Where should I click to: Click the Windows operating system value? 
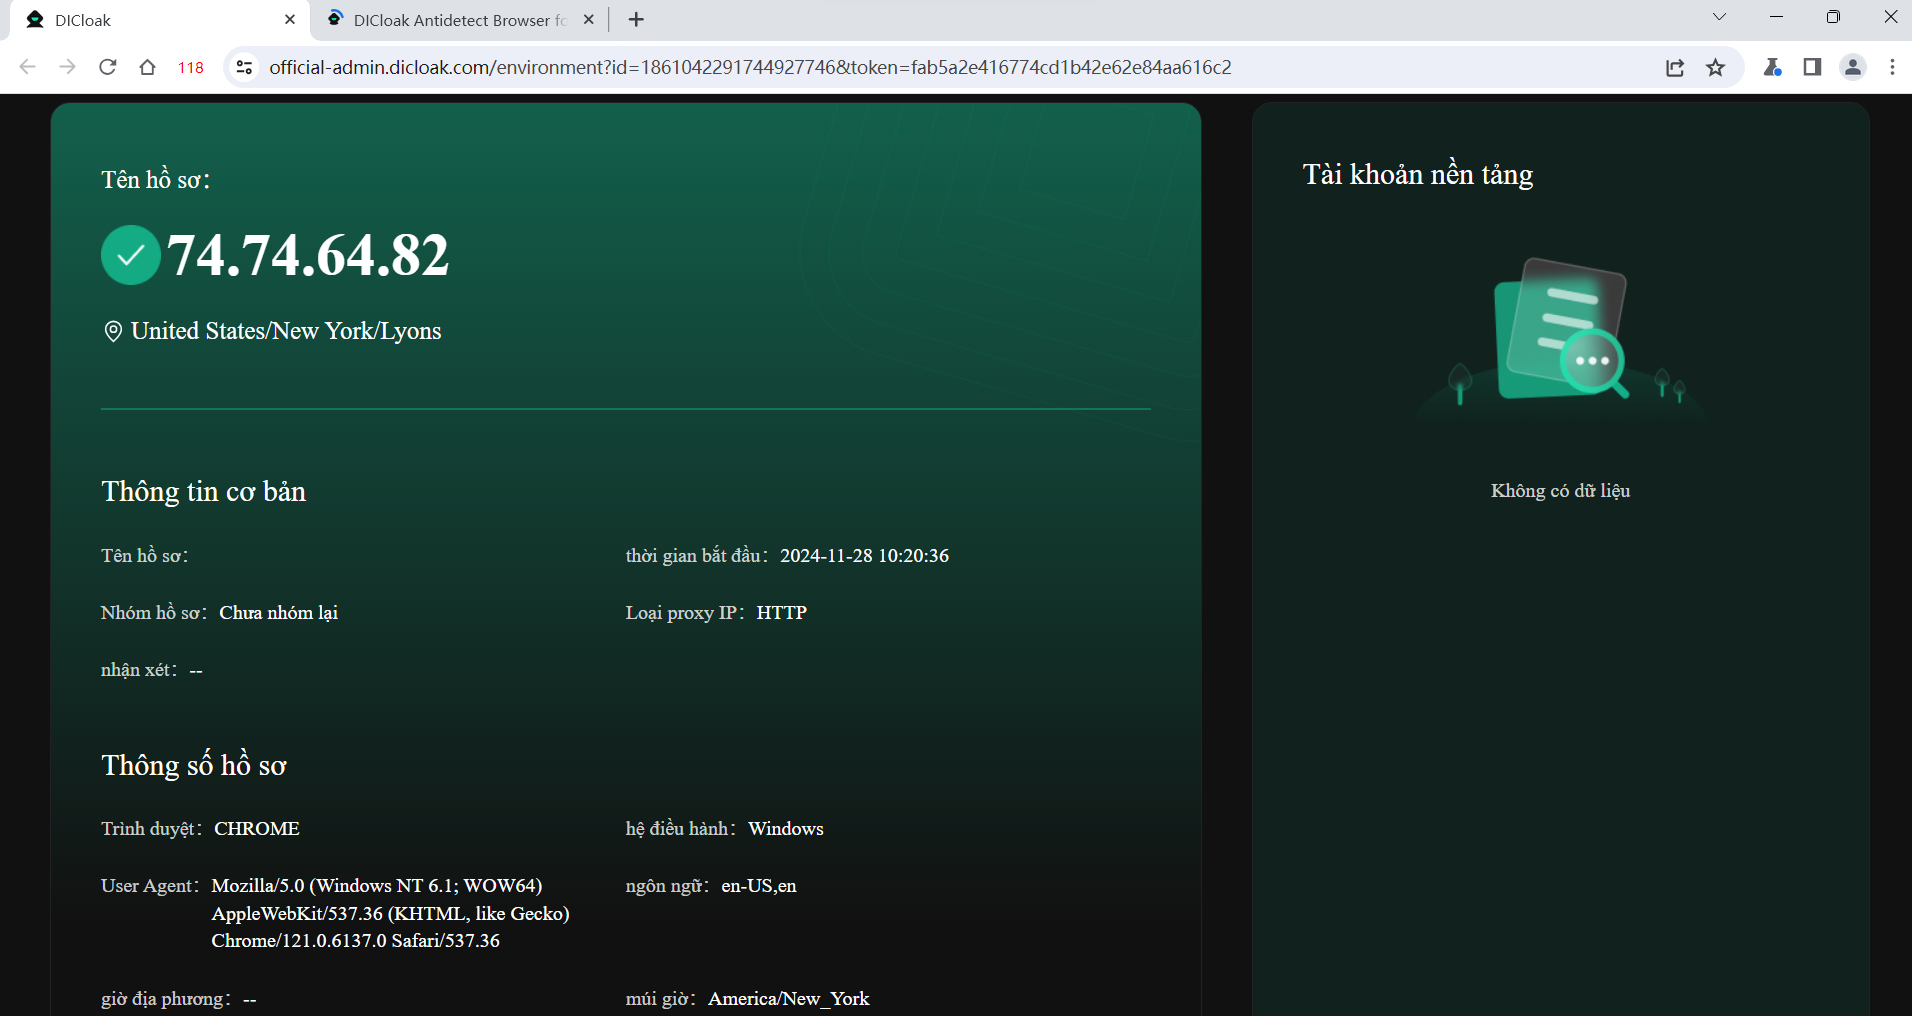point(786,829)
